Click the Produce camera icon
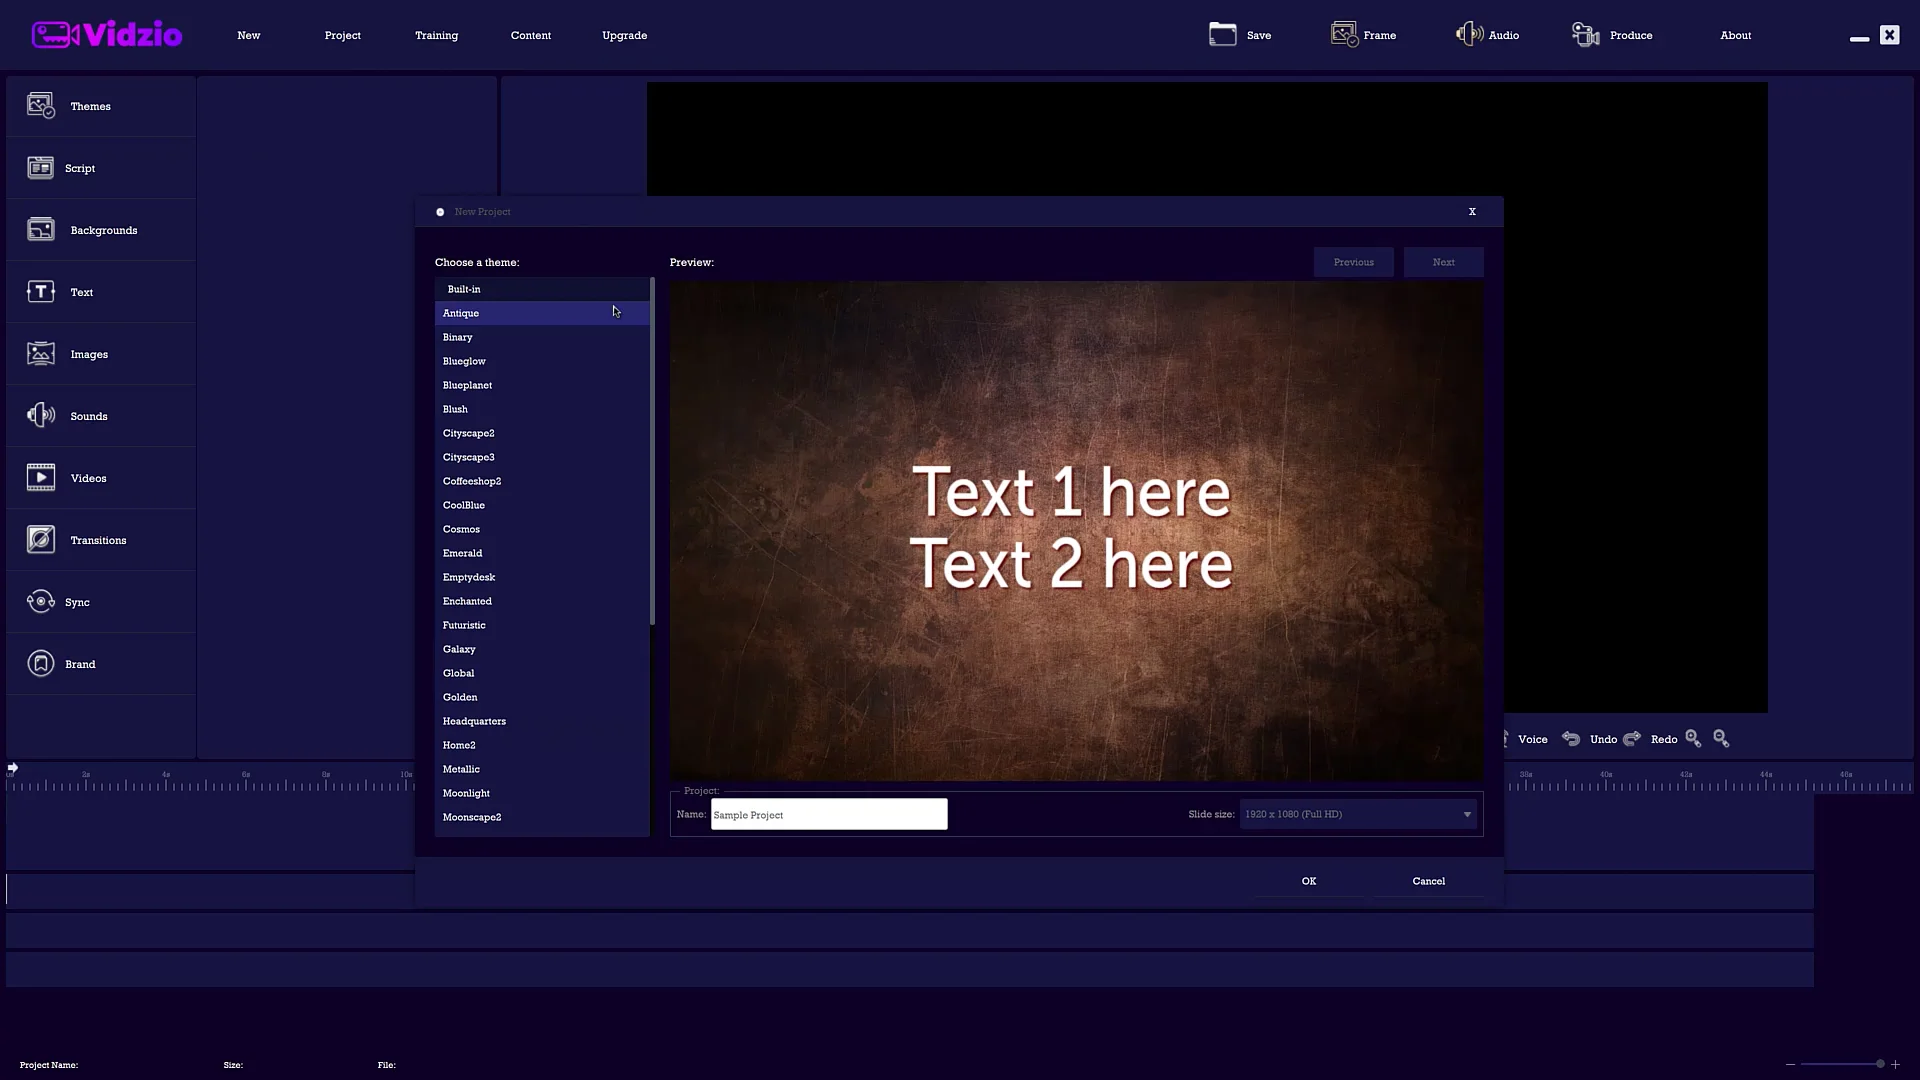This screenshot has height=1080, width=1920. click(x=1586, y=34)
